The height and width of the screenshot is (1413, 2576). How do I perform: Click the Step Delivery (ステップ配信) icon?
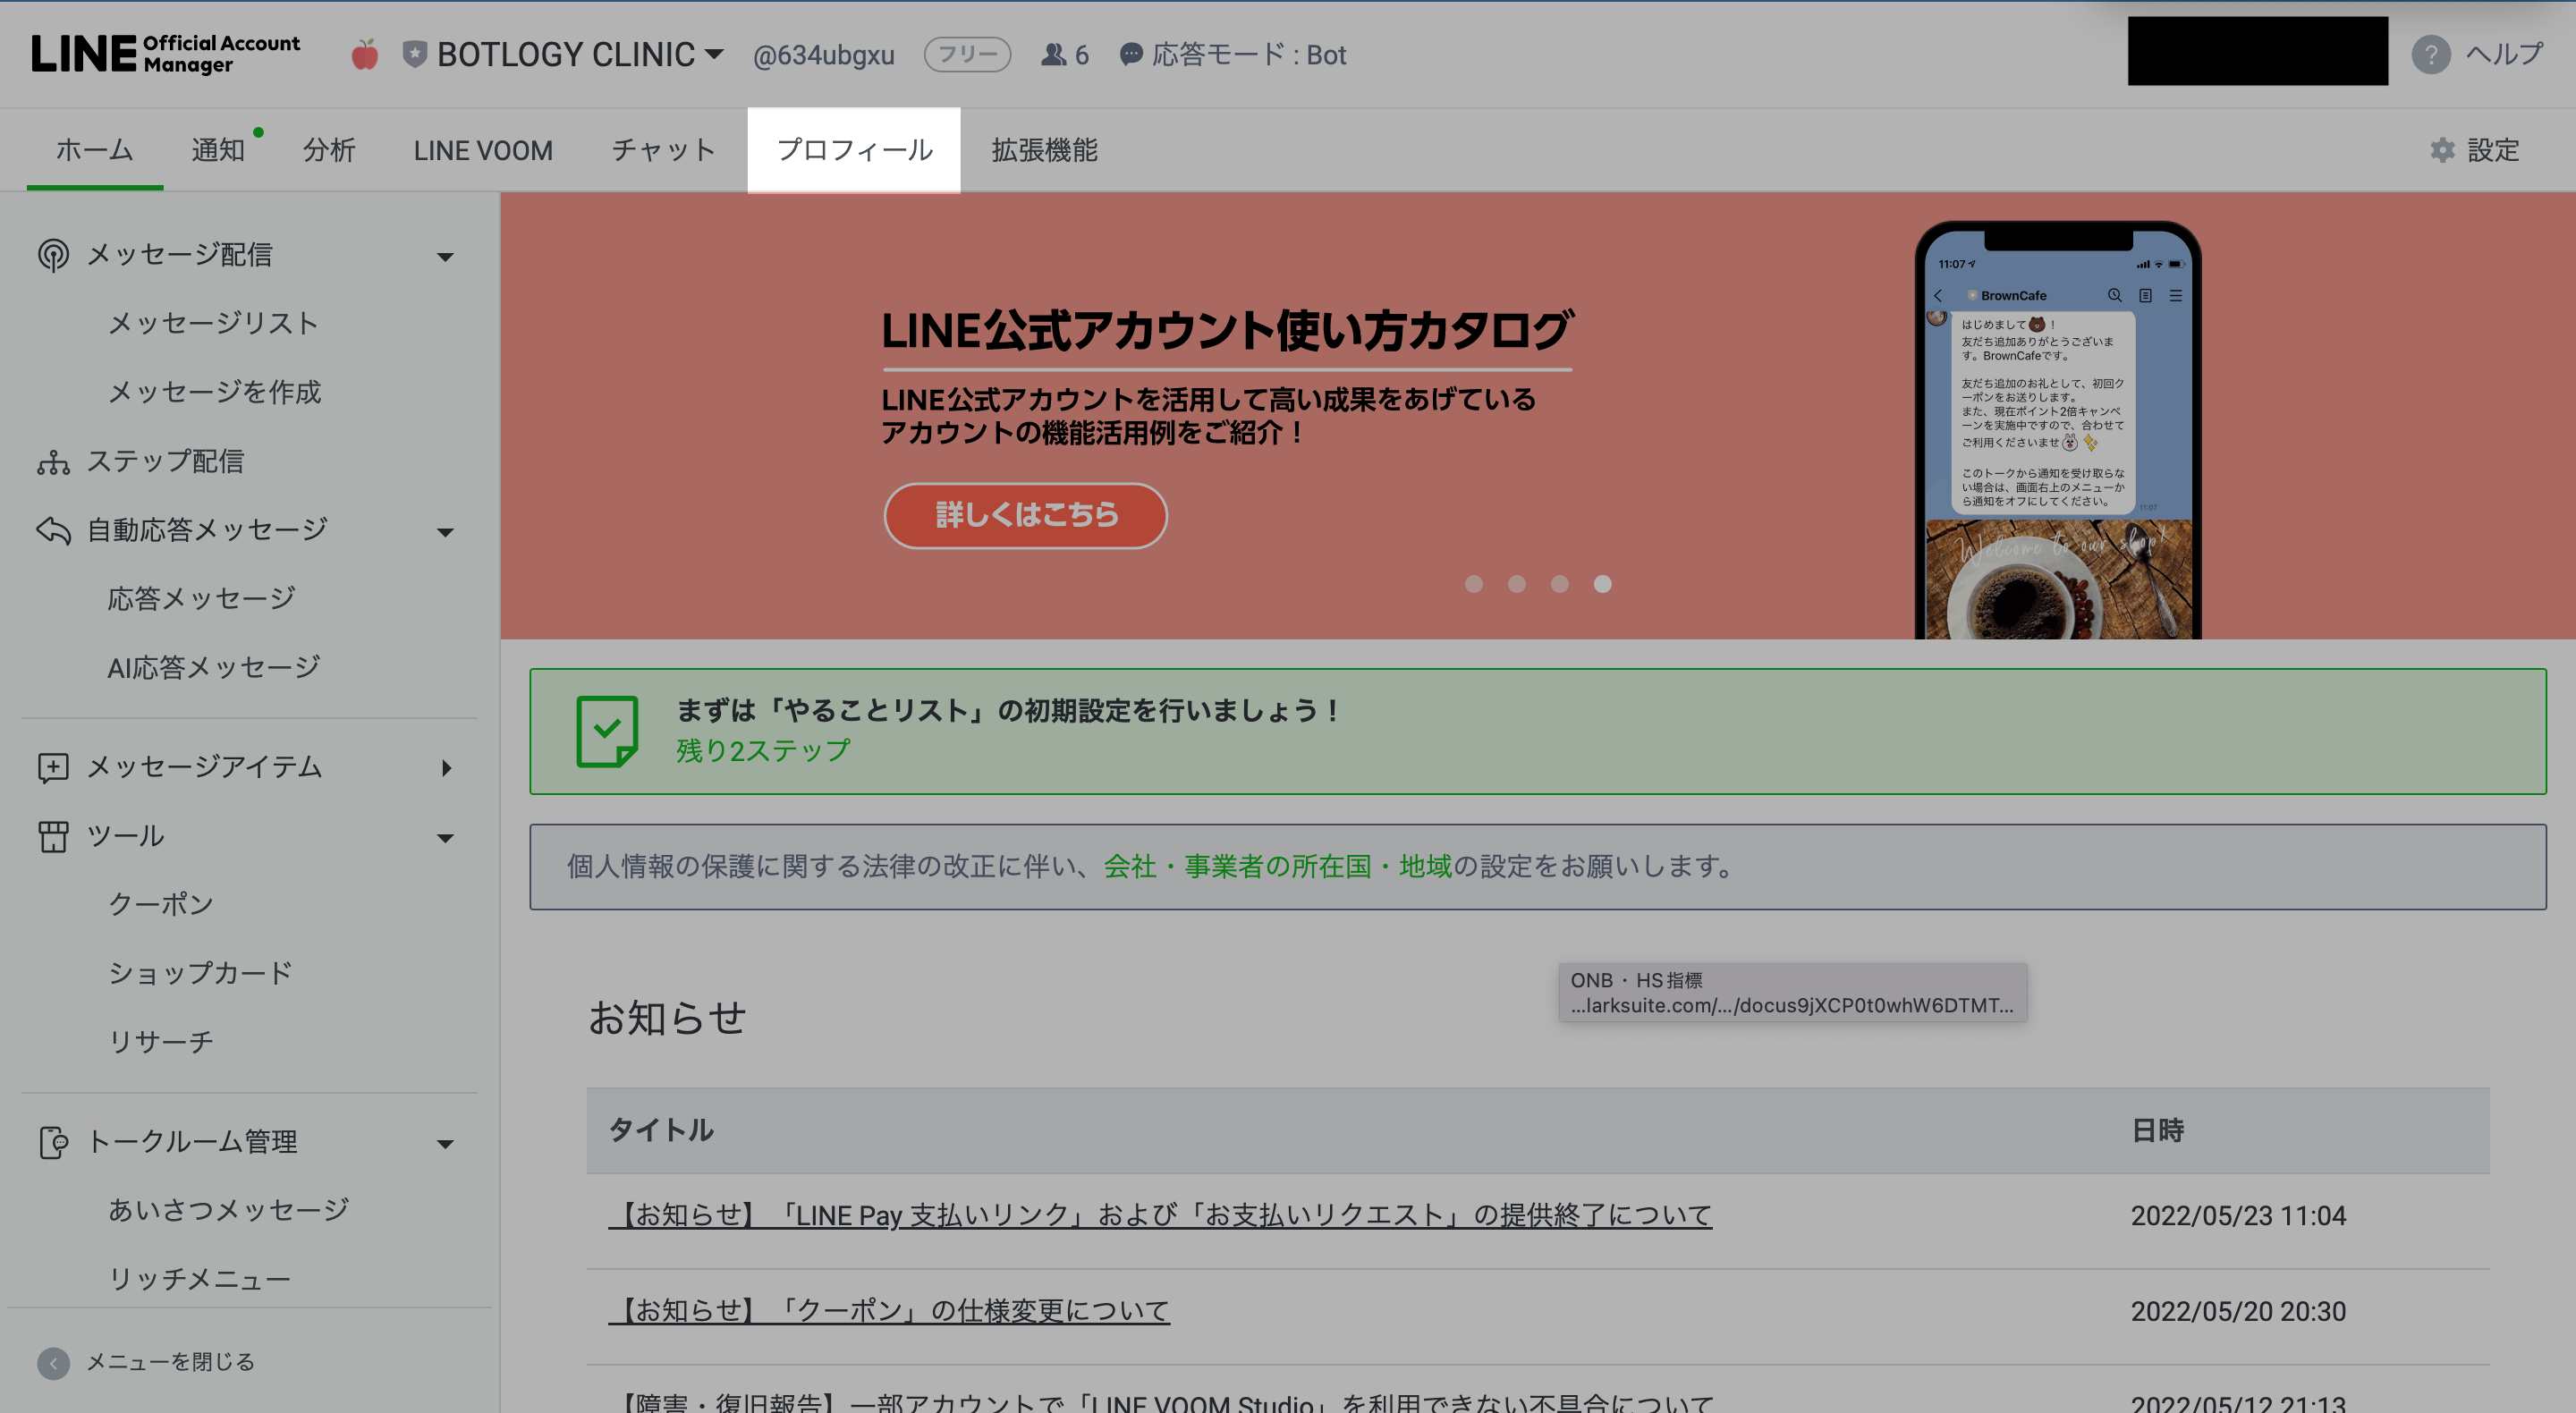click(x=53, y=462)
